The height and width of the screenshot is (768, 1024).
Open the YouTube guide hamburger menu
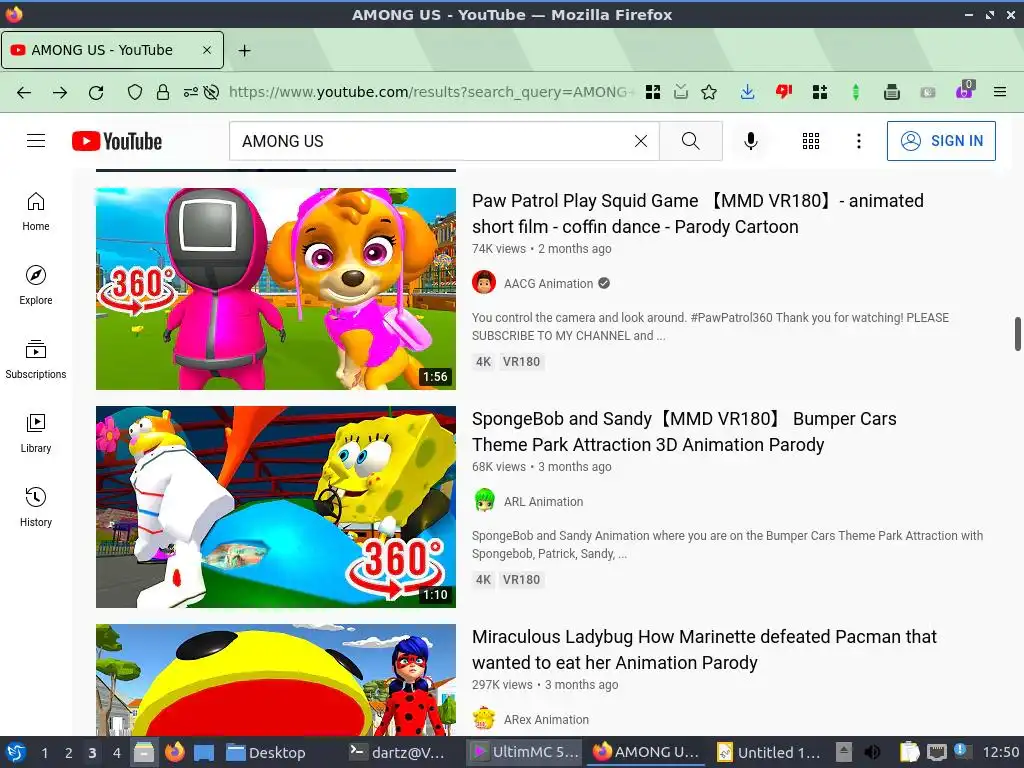click(x=36, y=141)
